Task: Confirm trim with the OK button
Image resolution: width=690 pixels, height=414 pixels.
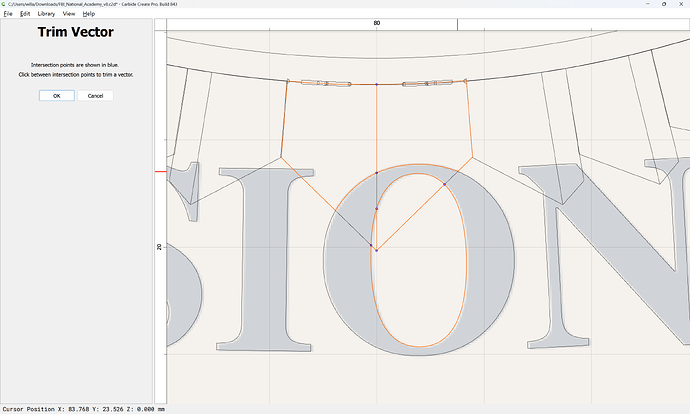Action: [x=57, y=95]
